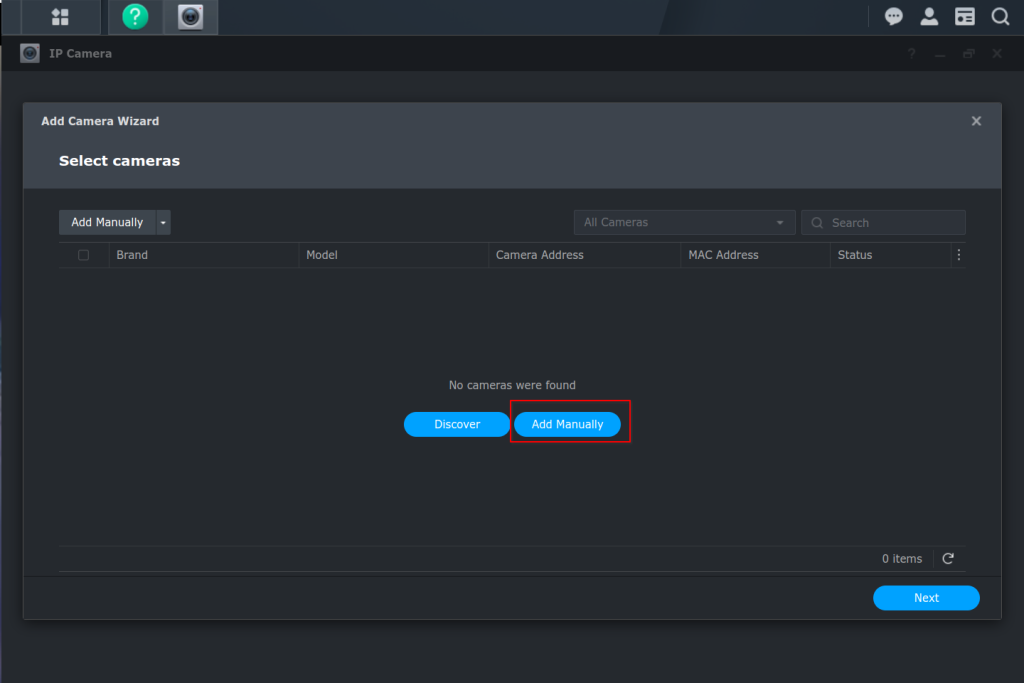Click the Add Manually toolbar button
This screenshot has width=1024, height=683.
pos(107,223)
